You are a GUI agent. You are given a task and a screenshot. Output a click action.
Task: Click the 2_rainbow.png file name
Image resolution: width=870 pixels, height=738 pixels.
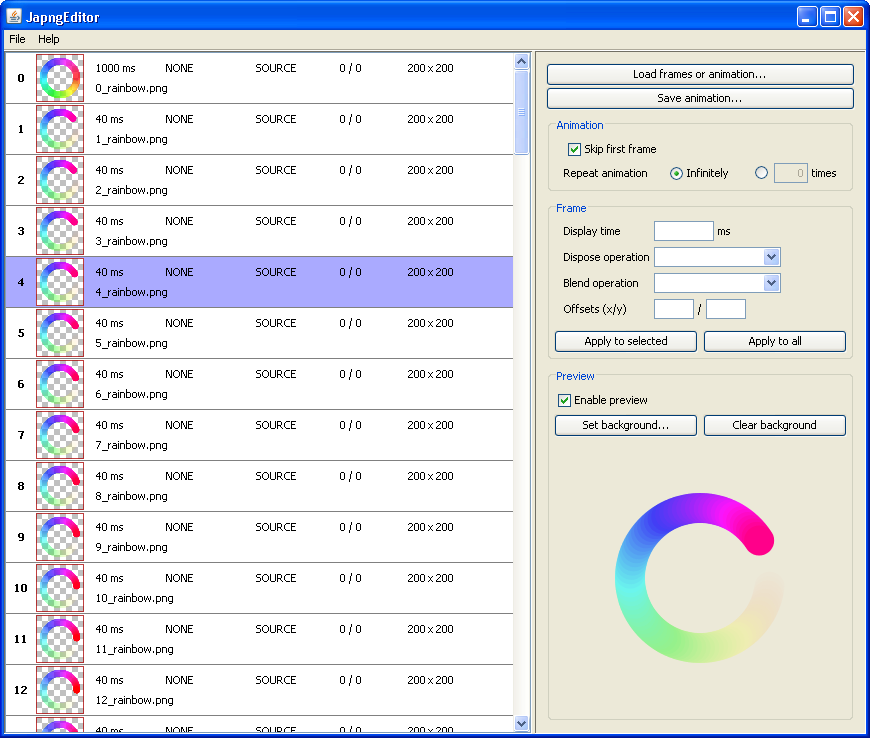(131, 190)
